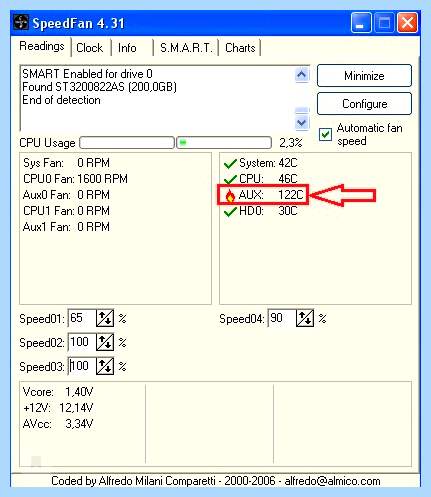Click the 'Vcore: 1,40V' voltage reading
The width and height of the screenshot is (431, 497).
pyautogui.click(x=58, y=392)
